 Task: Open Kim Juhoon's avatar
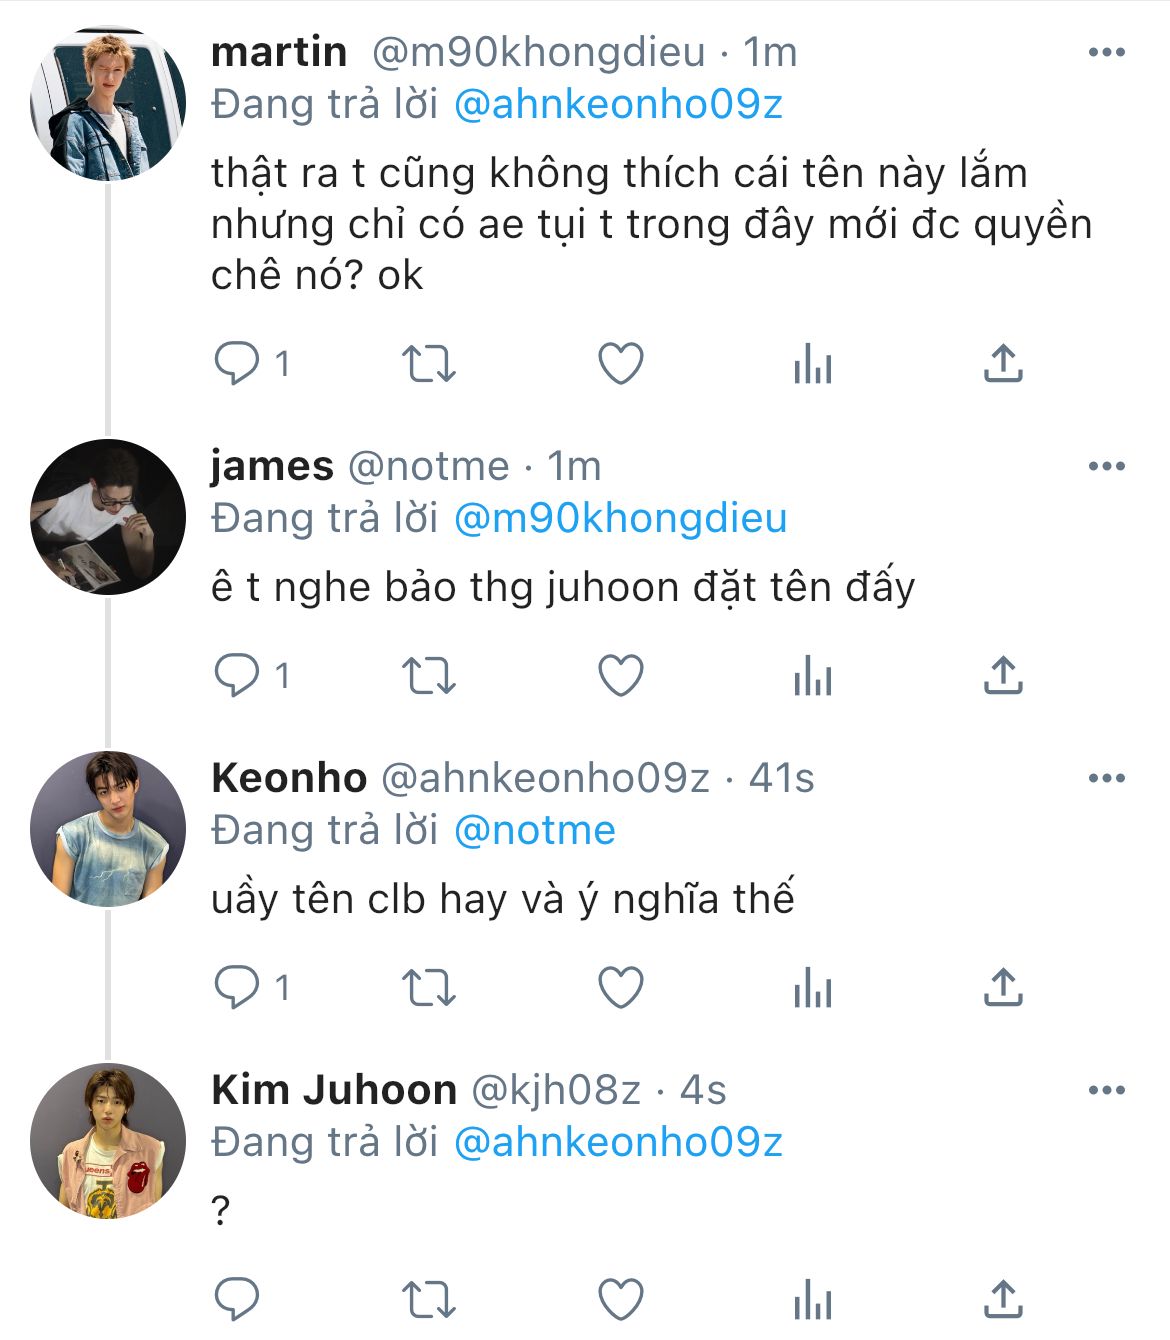tap(108, 1141)
